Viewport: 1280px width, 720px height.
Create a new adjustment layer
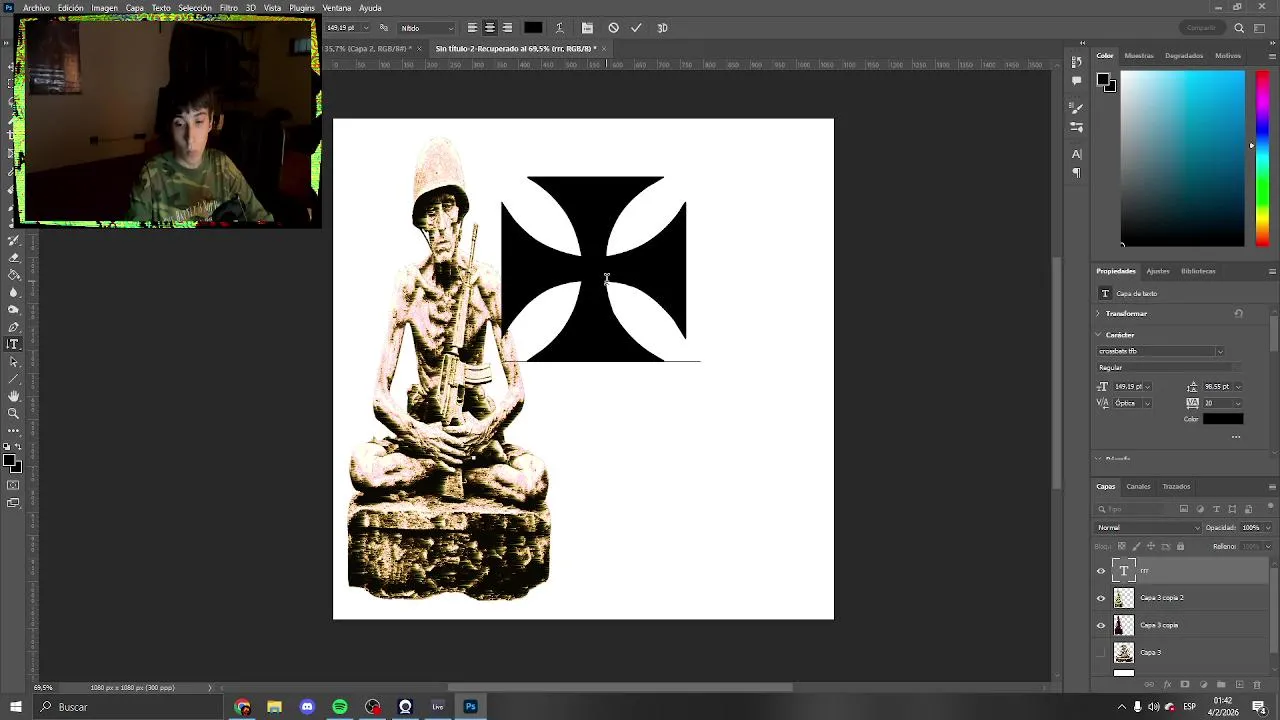pyautogui.click(x=1203, y=684)
